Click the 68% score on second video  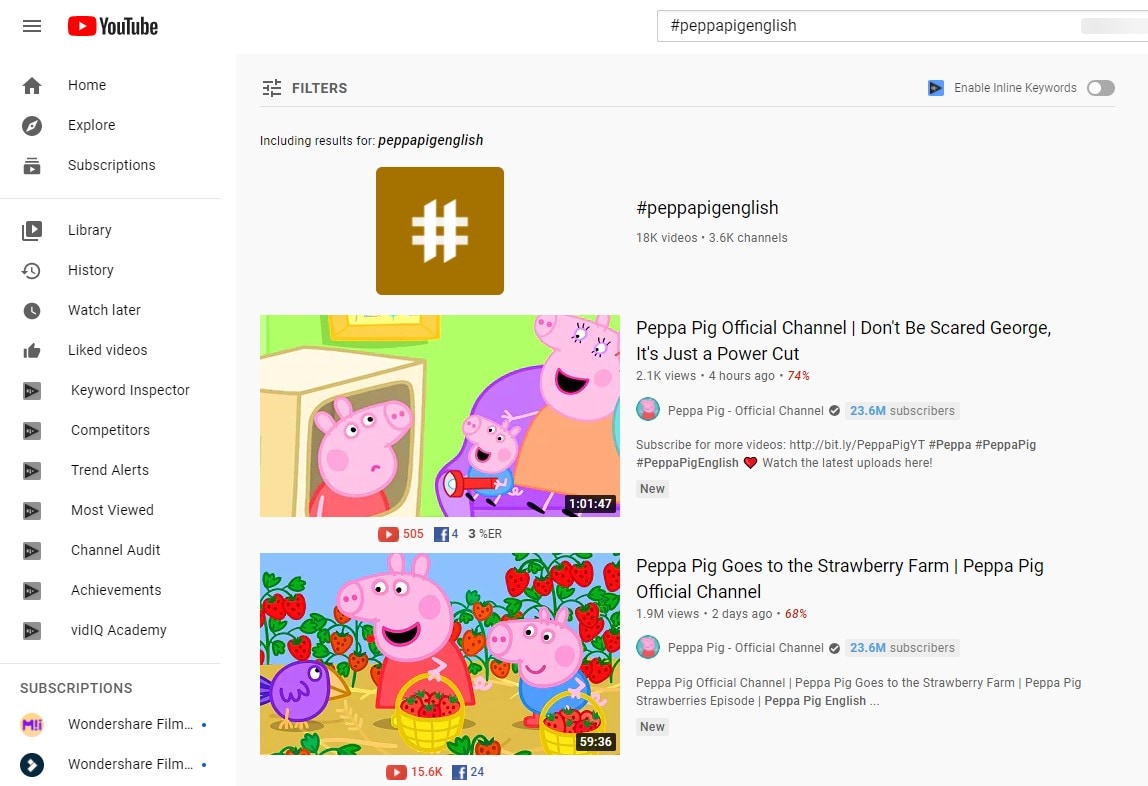[x=796, y=614]
